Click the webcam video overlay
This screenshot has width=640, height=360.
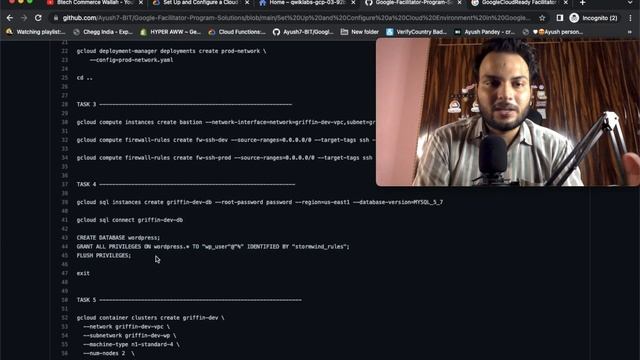pyautogui.click(x=508, y=112)
